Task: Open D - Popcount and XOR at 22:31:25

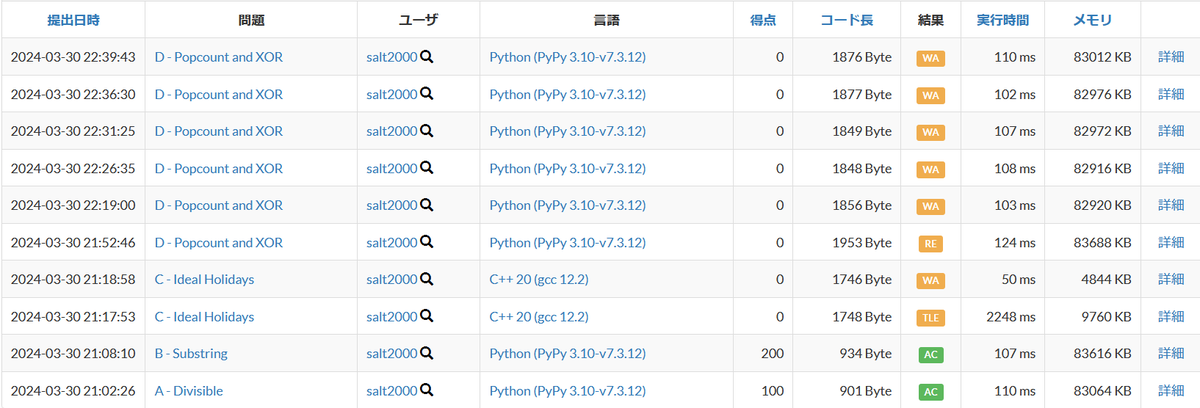Action: tap(219, 131)
